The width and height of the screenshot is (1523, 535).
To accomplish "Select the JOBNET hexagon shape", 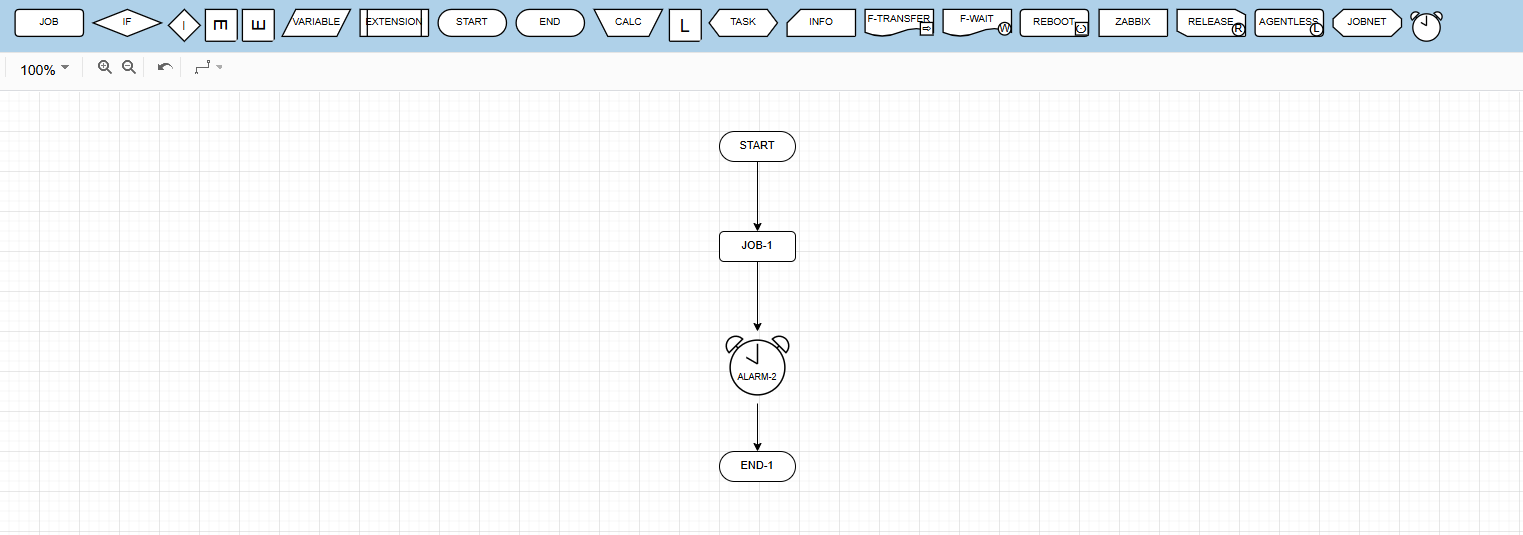I will click(1367, 22).
